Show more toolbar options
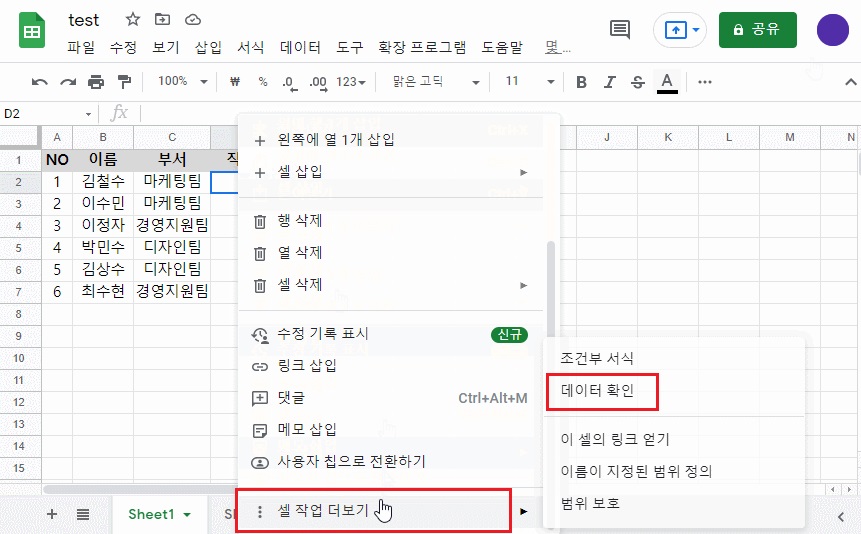 tap(705, 82)
